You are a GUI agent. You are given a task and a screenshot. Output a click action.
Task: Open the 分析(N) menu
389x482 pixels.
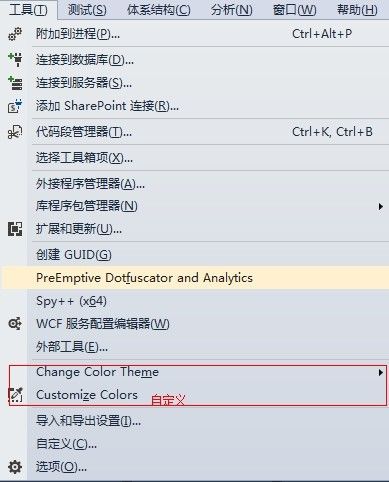tap(232, 10)
